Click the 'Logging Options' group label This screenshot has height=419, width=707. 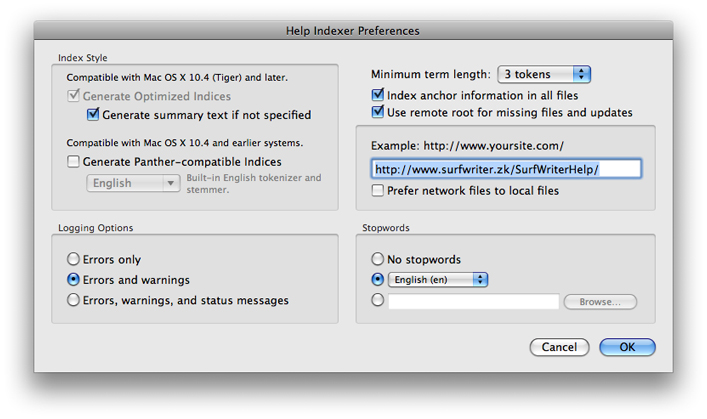96,228
